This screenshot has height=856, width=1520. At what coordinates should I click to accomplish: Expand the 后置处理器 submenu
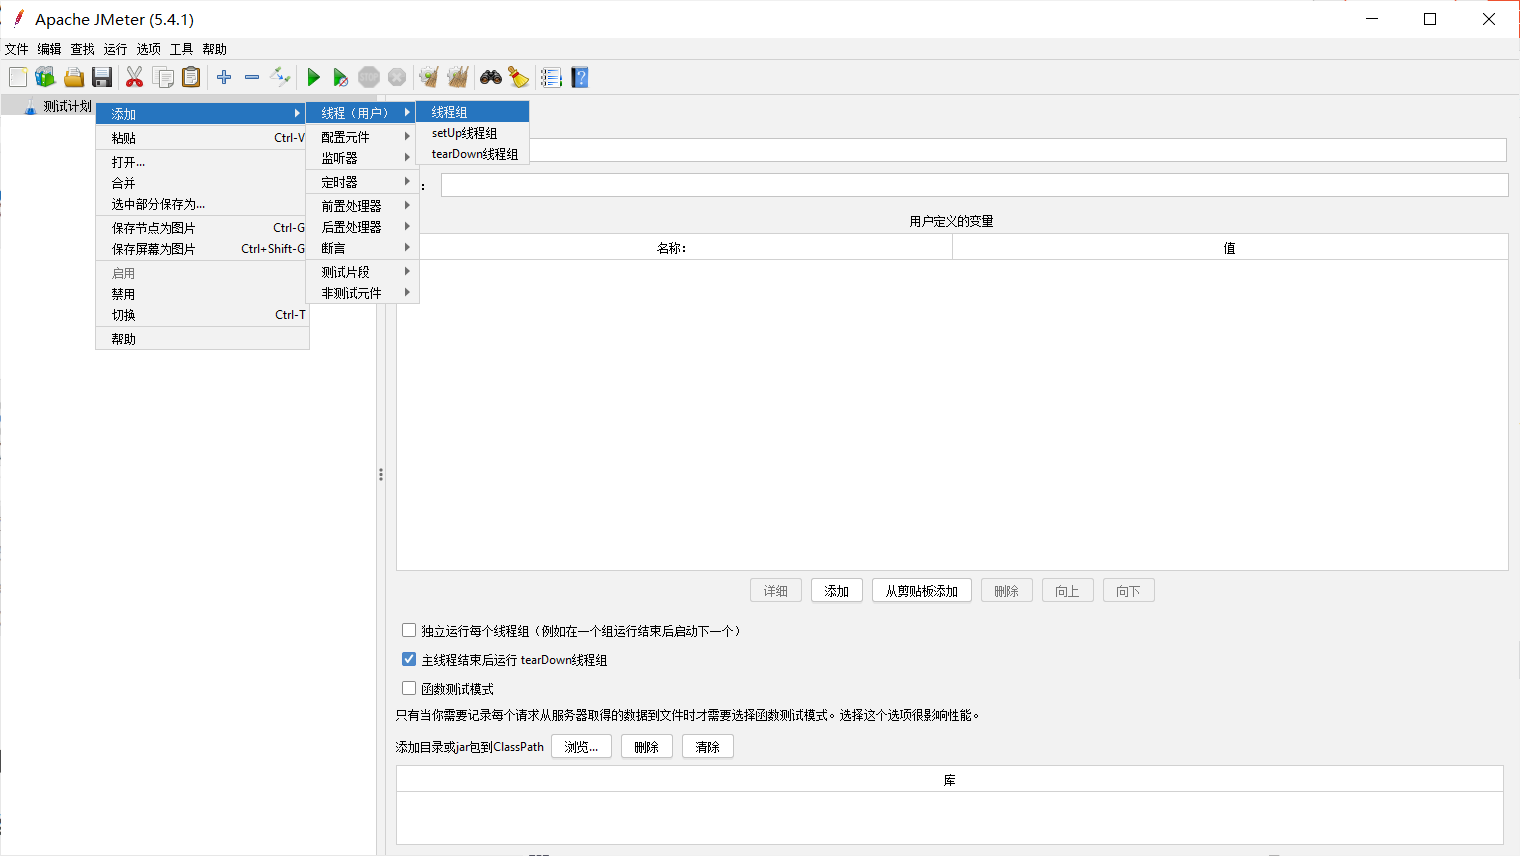click(x=362, y=227)
